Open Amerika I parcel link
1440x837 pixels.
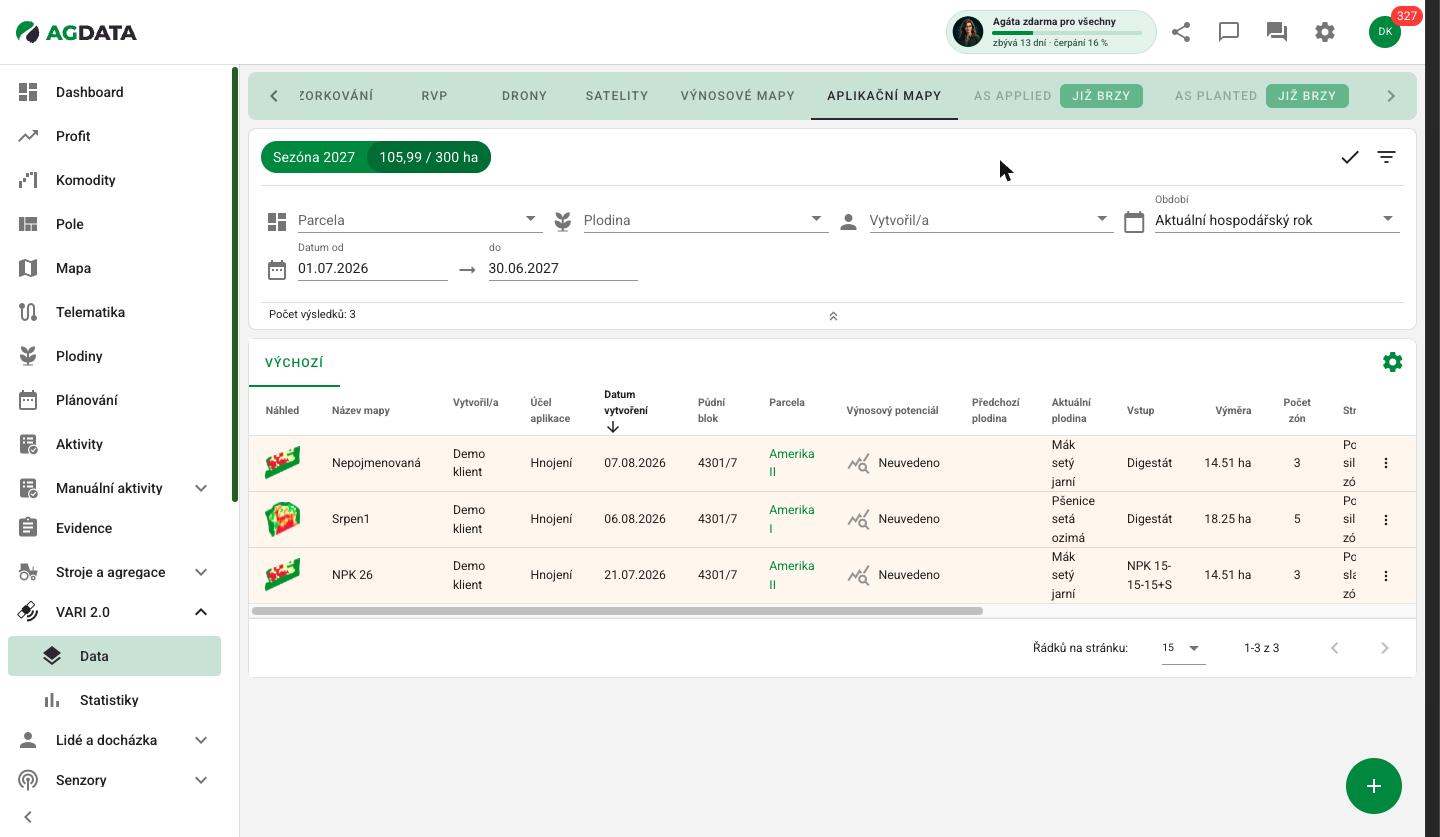click(791, 519)
